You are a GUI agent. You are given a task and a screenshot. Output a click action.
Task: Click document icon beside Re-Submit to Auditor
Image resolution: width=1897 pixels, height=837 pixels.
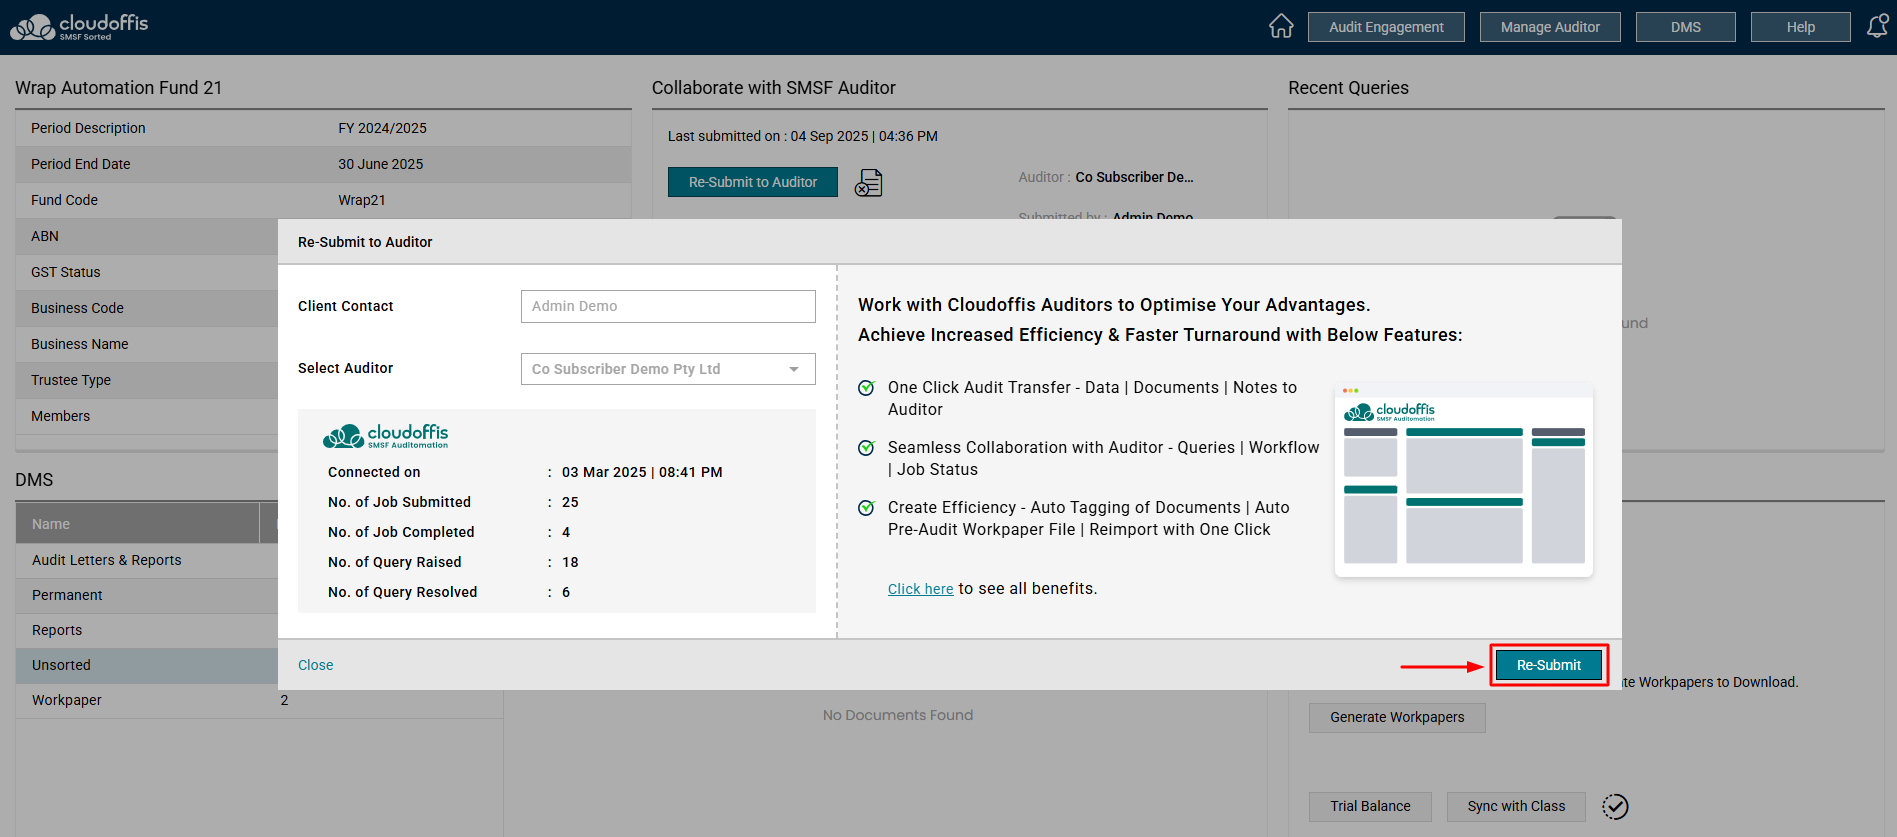coord(868,183)
